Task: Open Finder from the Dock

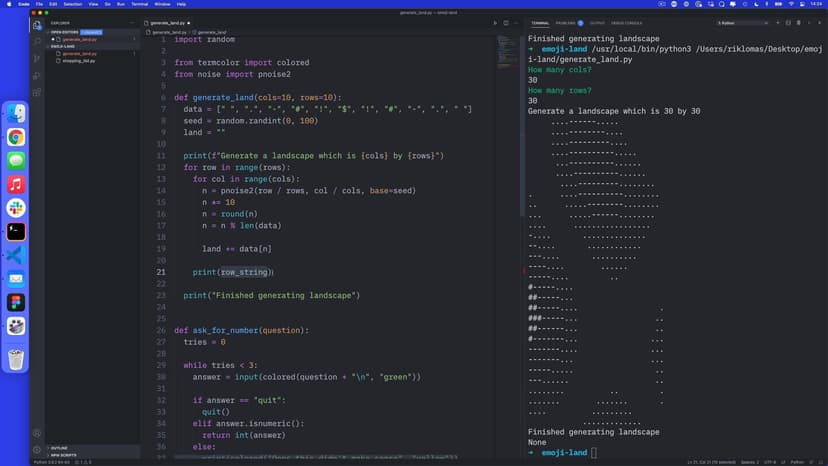Action: click(16, 113)
